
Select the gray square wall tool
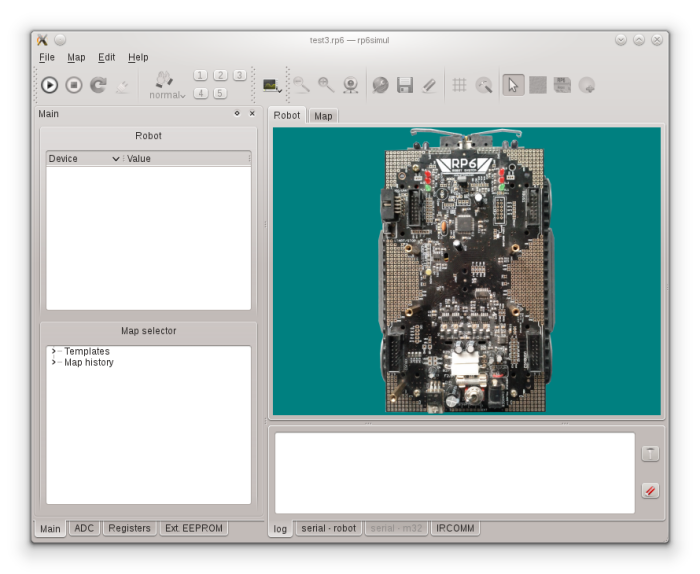538,85
